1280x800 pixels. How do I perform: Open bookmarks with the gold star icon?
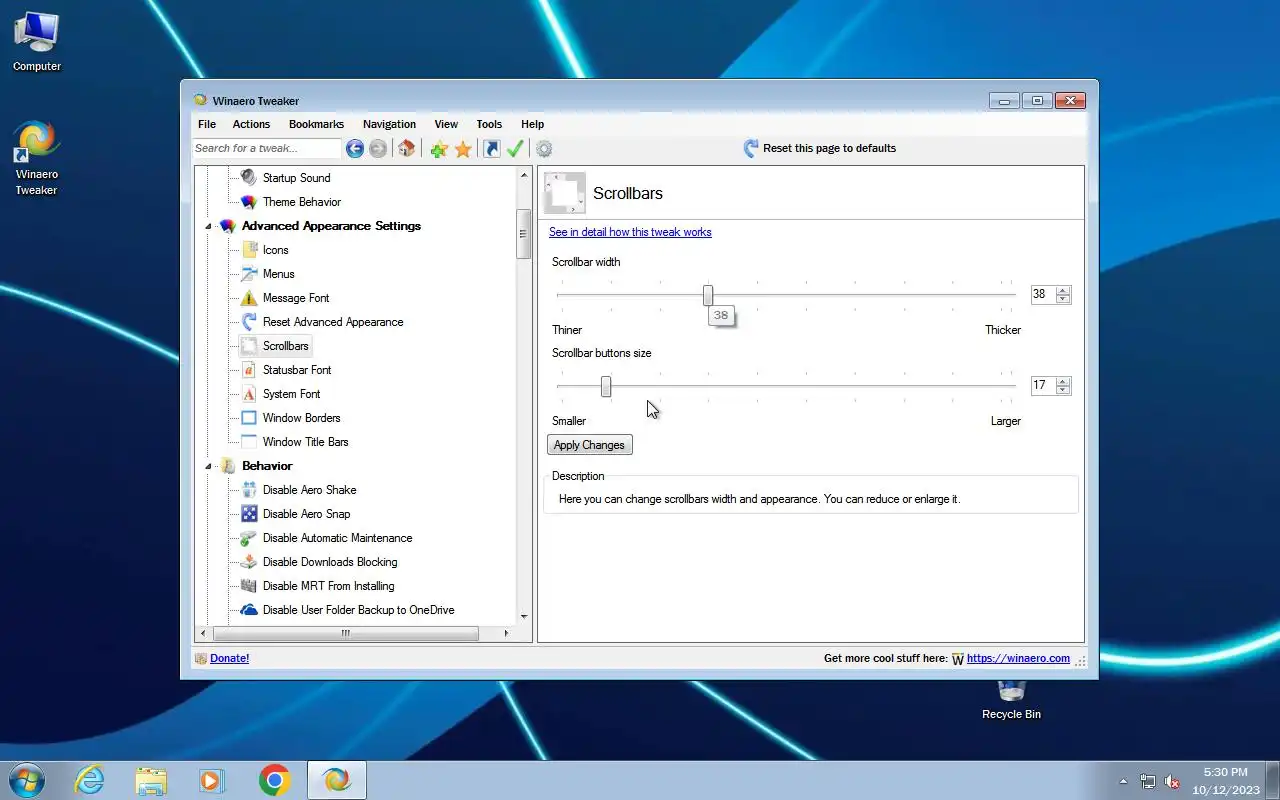tap(463, 149)
